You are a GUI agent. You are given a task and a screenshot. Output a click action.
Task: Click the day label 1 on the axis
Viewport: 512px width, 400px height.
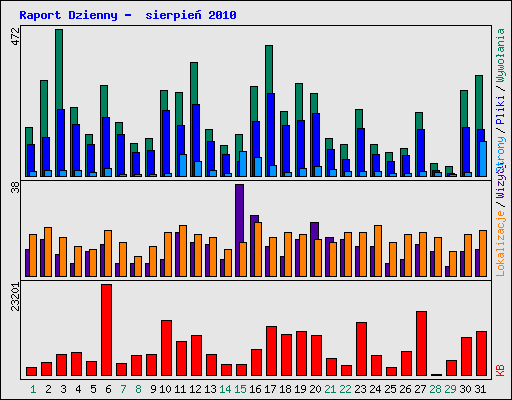click(33, 389)
